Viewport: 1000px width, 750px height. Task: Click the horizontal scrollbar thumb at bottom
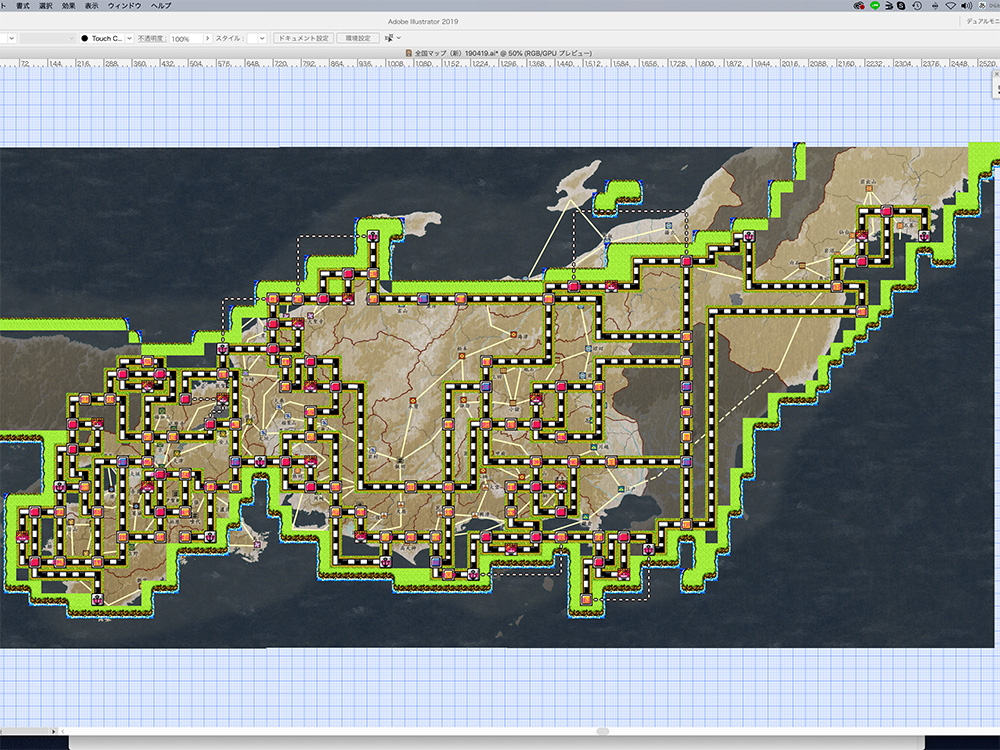click(601, 731)
